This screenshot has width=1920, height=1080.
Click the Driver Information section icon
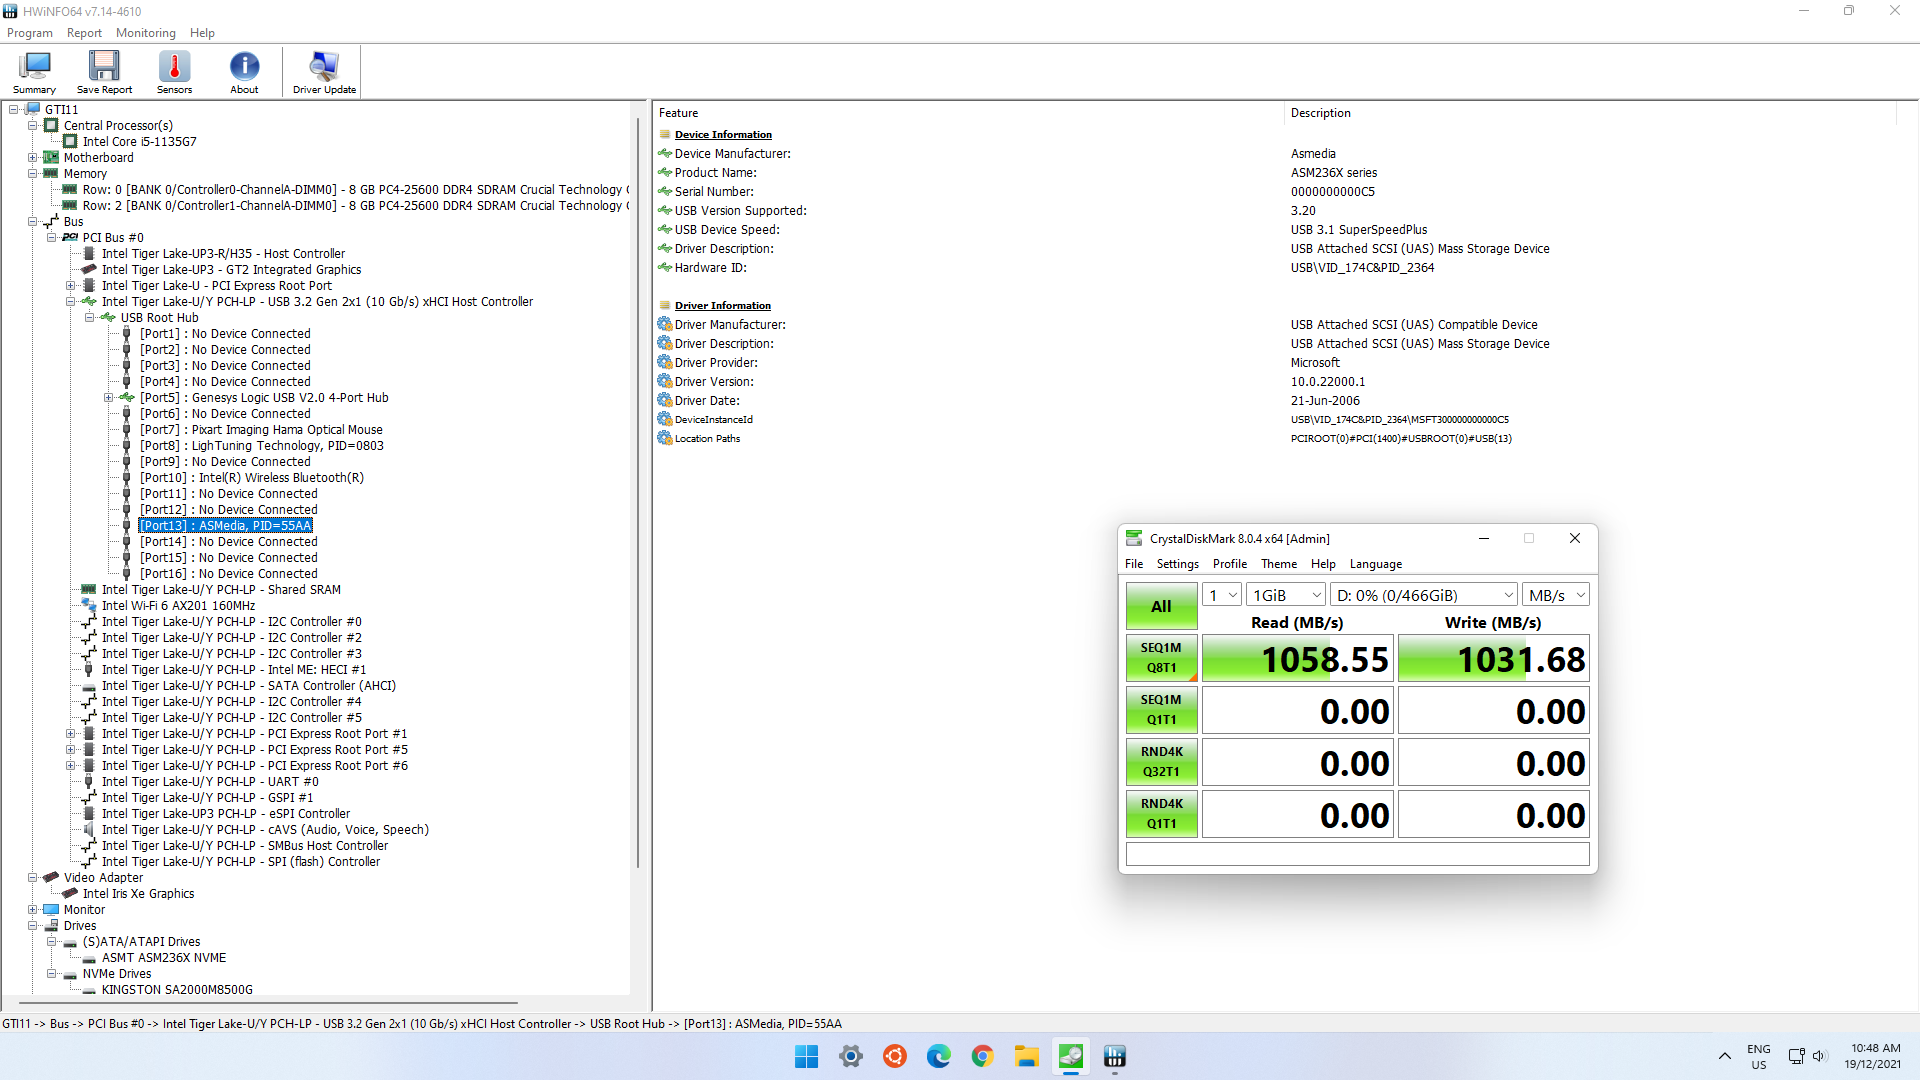pos(664,305)
